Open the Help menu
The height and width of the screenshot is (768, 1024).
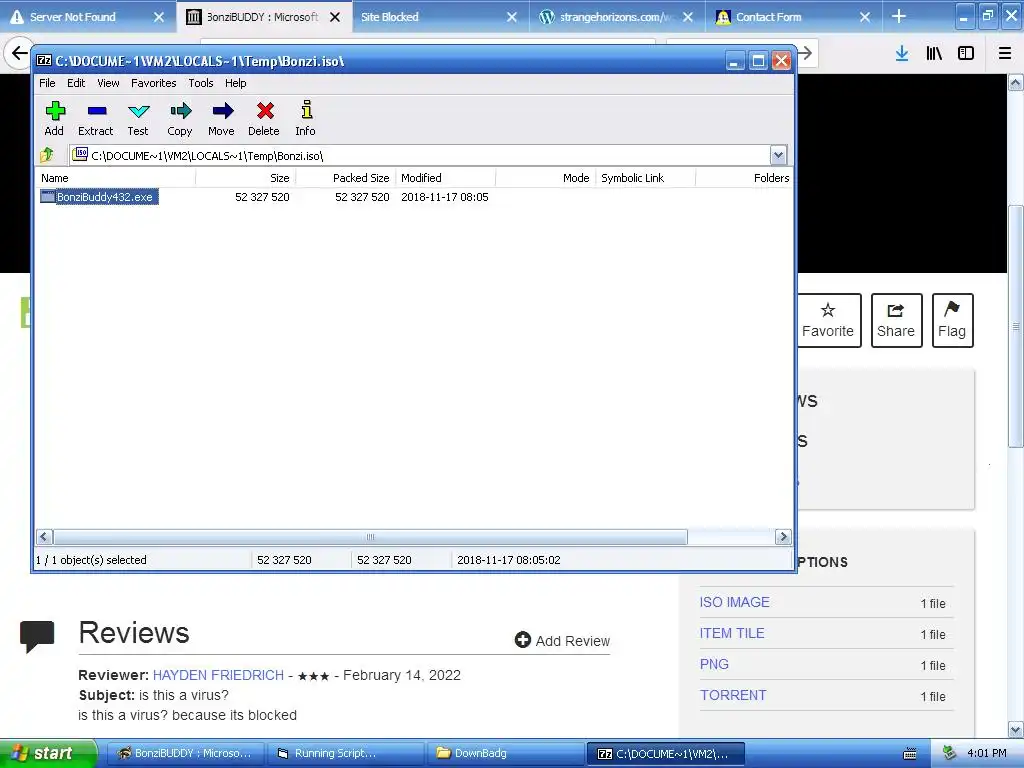point(236,83)
